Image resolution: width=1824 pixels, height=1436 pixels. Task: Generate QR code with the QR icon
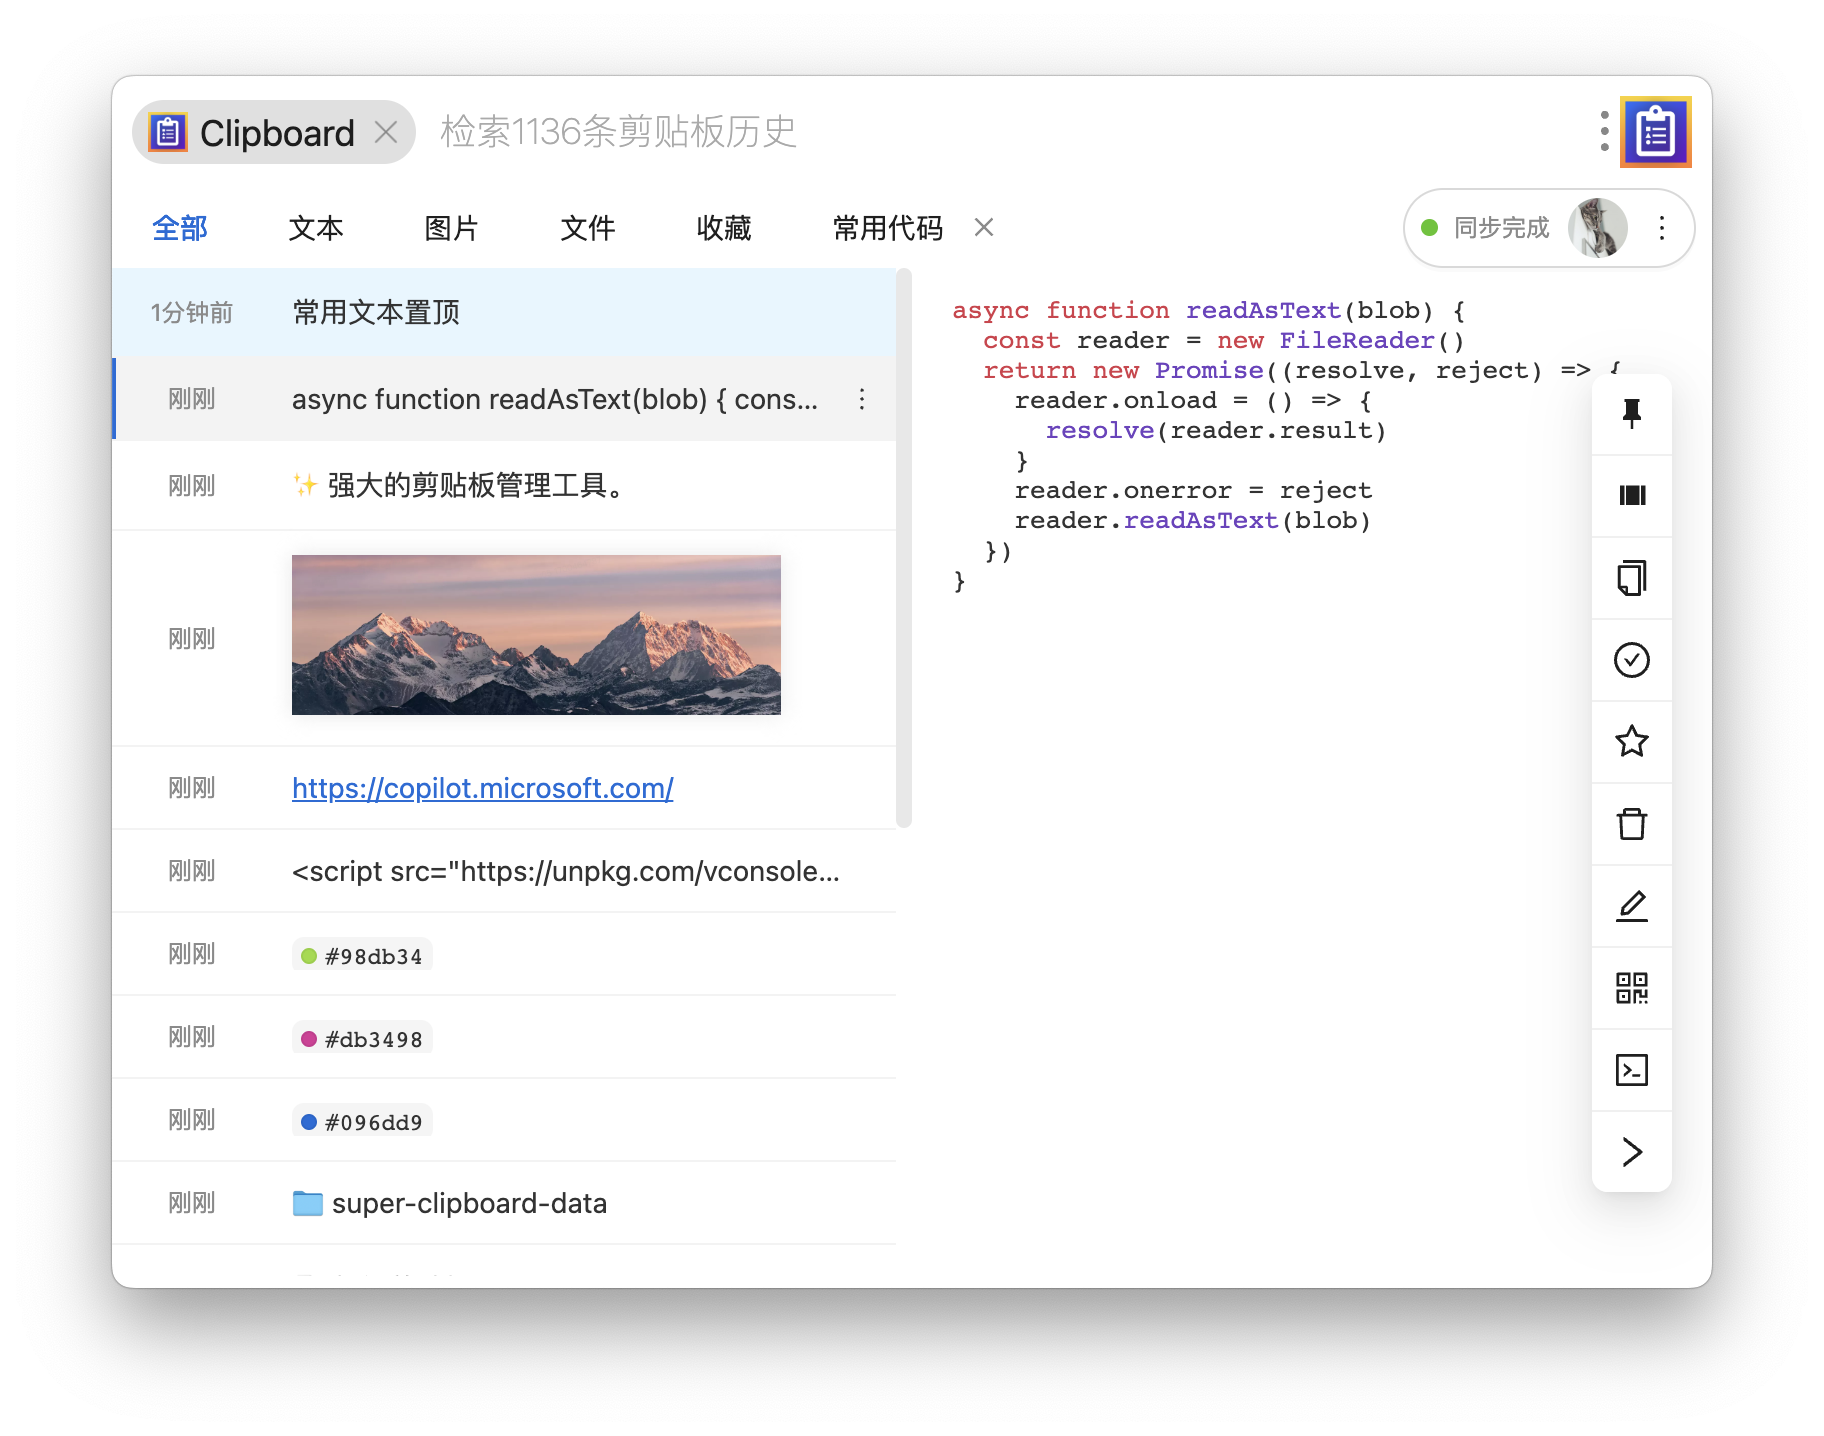(x=1631, y=987)
